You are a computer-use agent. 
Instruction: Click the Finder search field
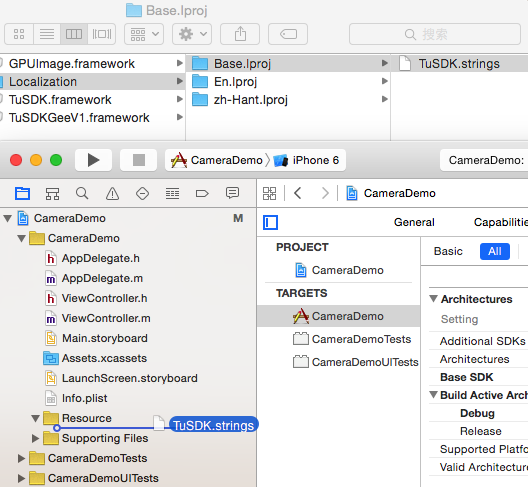pyautogui.click(x=435, y=34)
